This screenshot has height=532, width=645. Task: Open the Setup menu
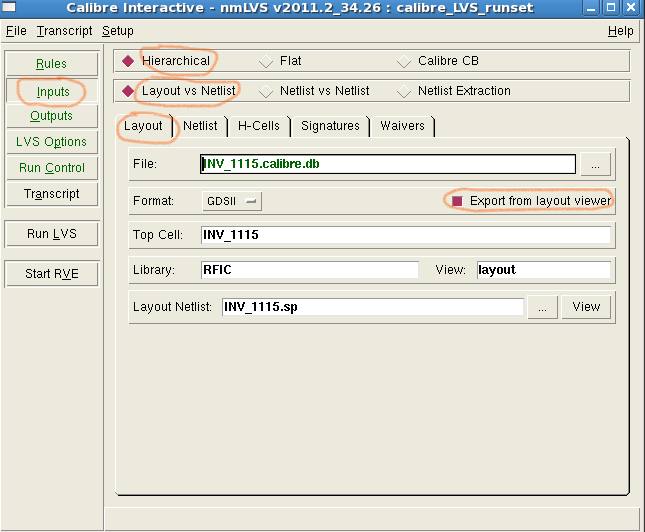[x=118, y=31]
